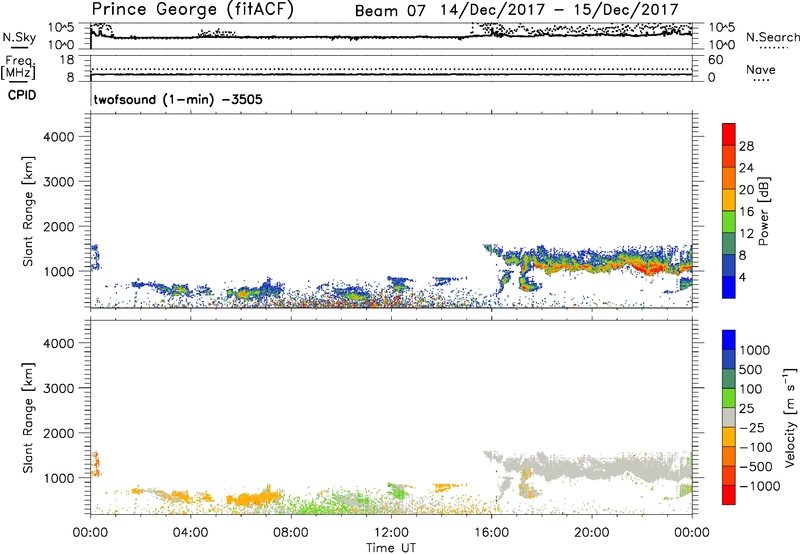Screen dimensions: 800x554
Task: Click the '1000' tick on power panel axis
Action: [59, 271]
